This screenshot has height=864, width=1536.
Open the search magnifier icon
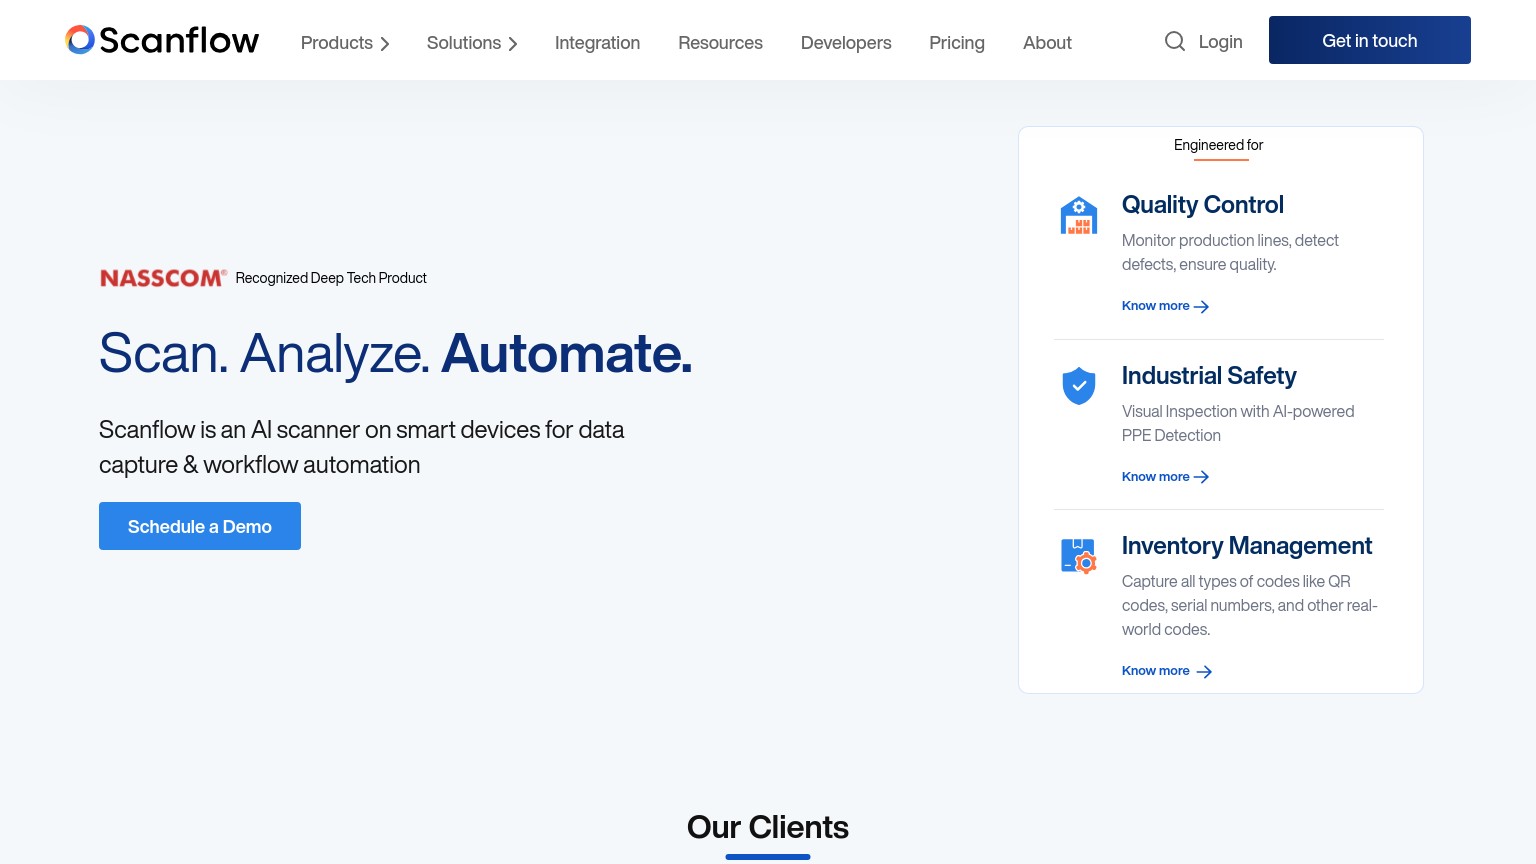point(1175,41)
